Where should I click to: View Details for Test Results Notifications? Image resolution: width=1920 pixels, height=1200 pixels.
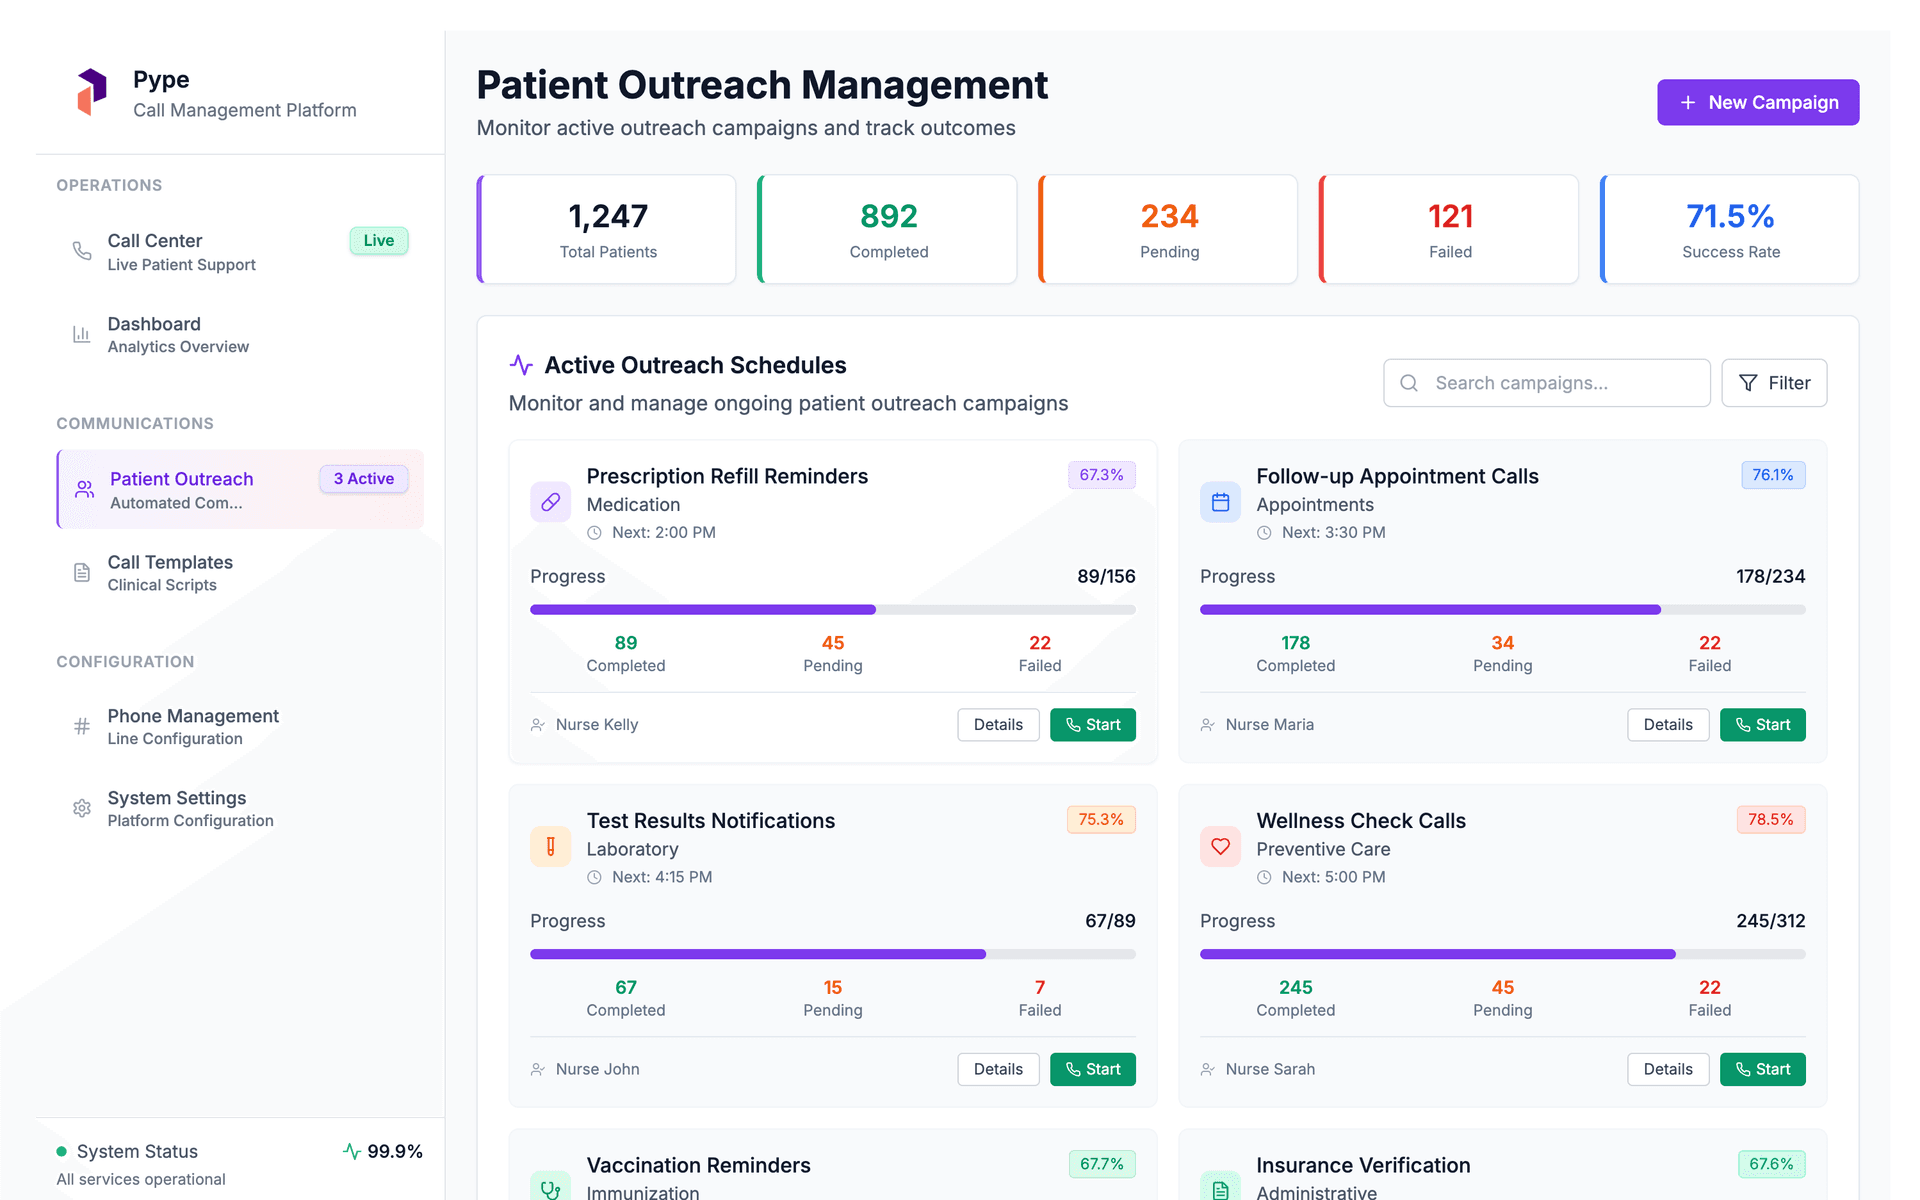(998, 1069)
